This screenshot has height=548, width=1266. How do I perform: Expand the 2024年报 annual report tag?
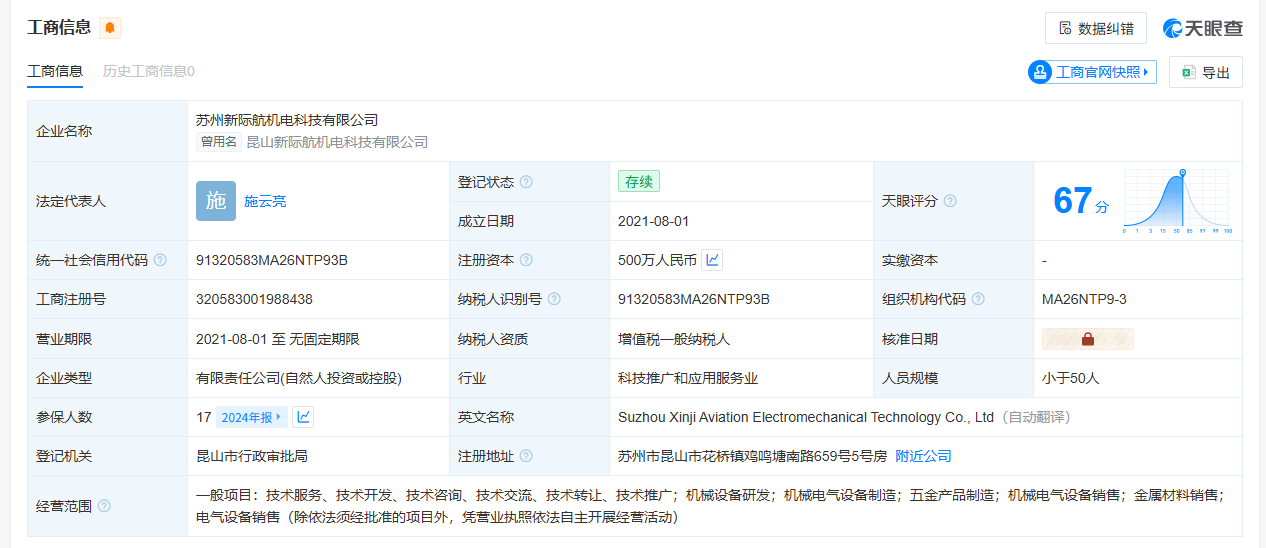[252, 417]
